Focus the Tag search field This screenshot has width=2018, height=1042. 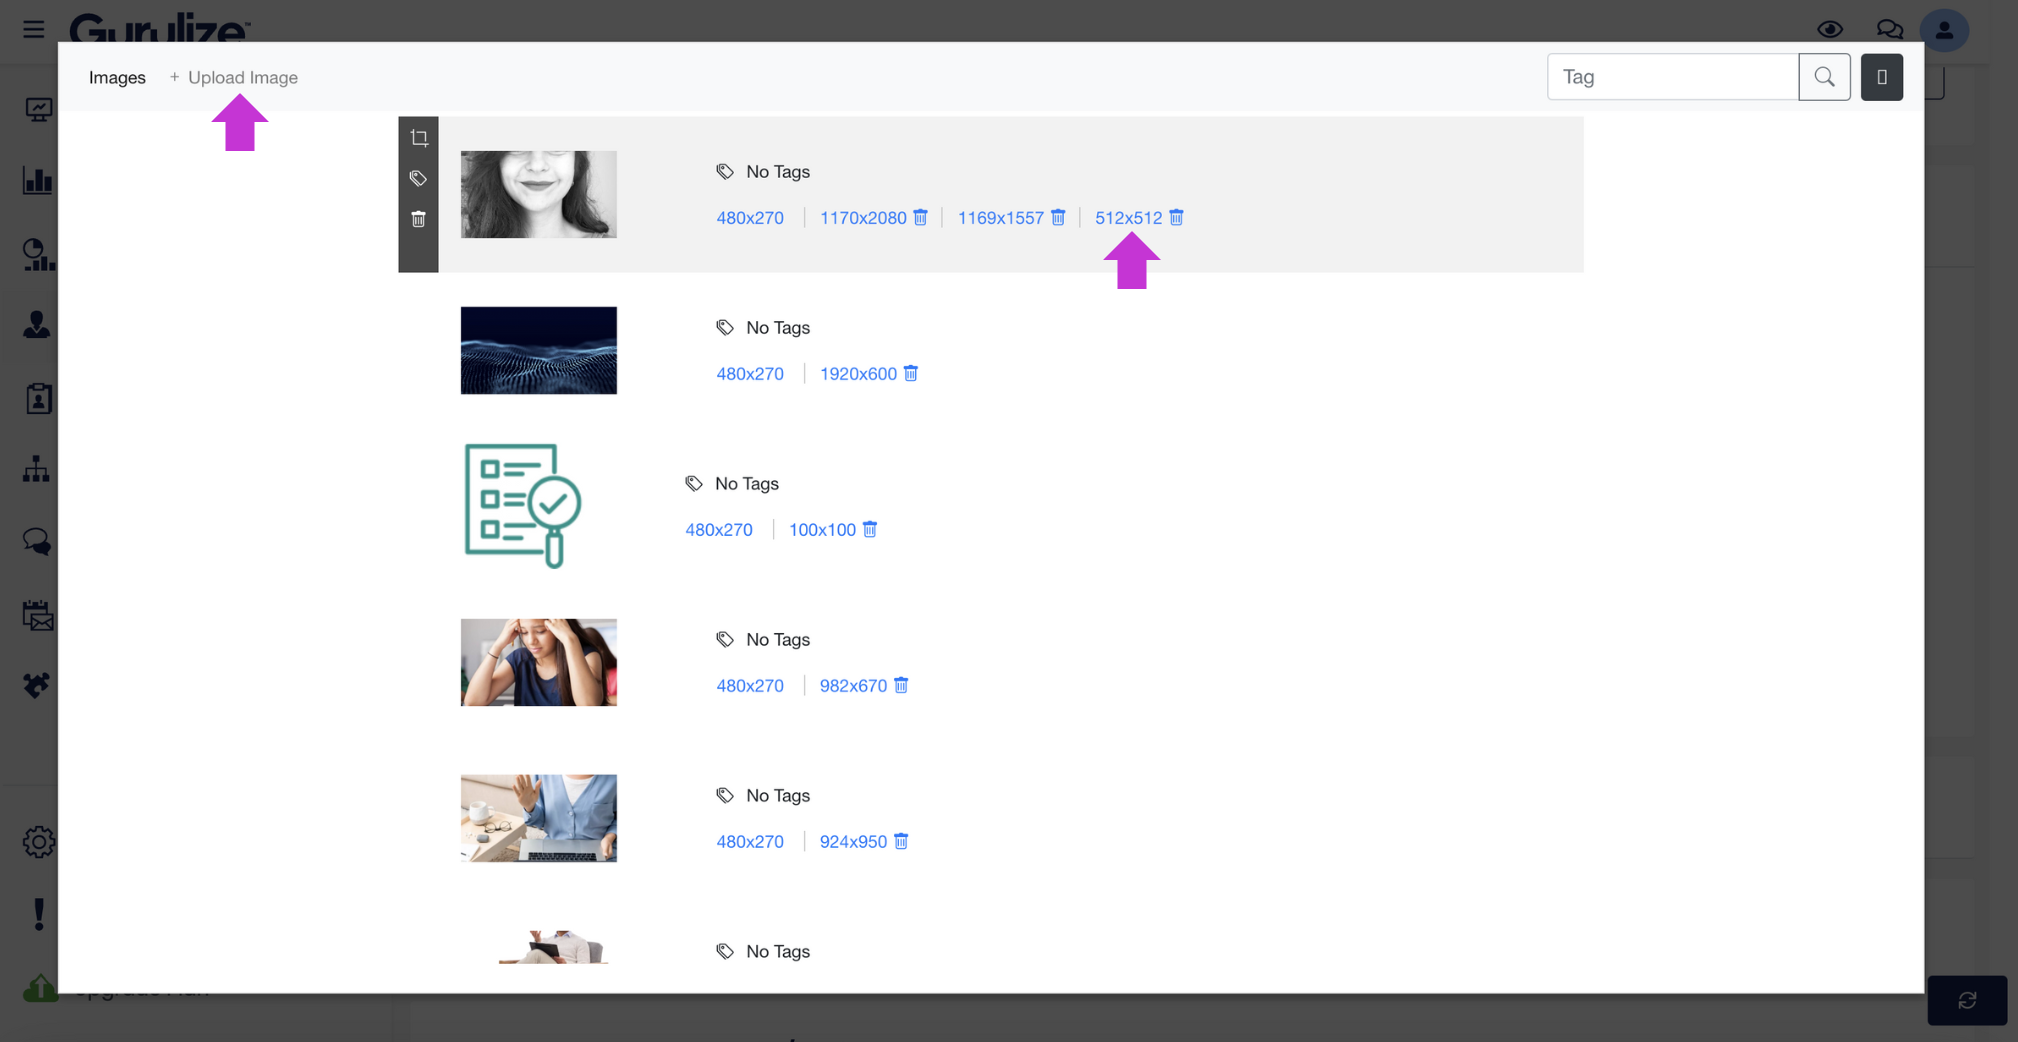click(x=1673, y=77)
